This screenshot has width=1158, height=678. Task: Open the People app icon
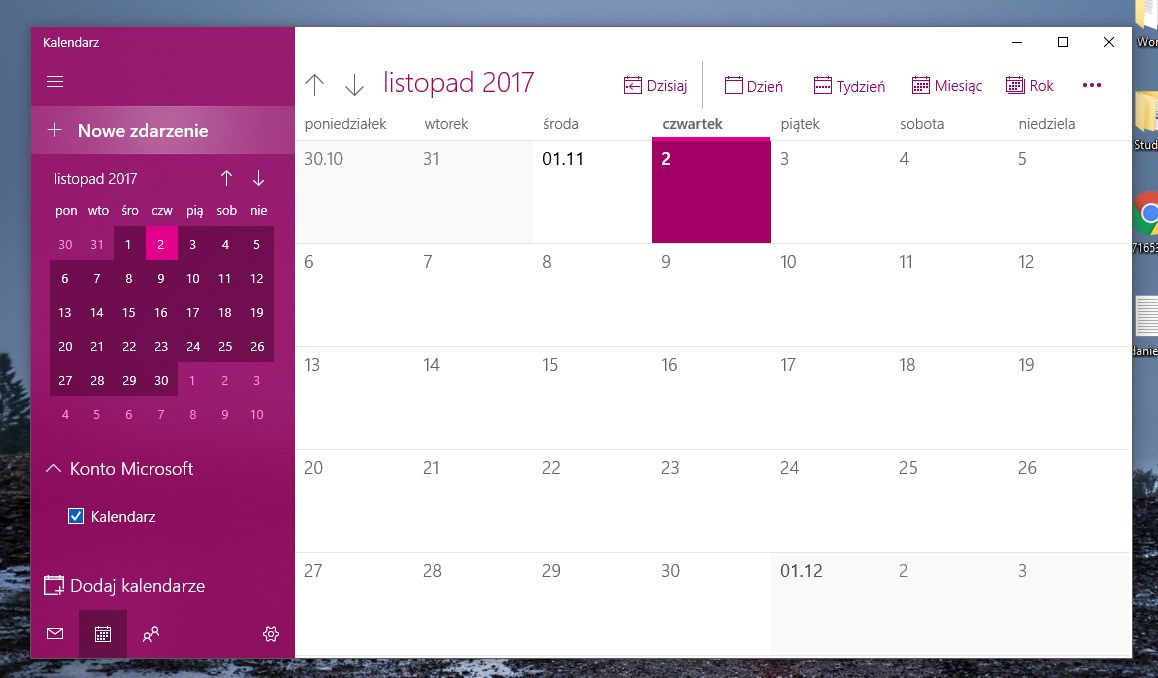(151, 634)
